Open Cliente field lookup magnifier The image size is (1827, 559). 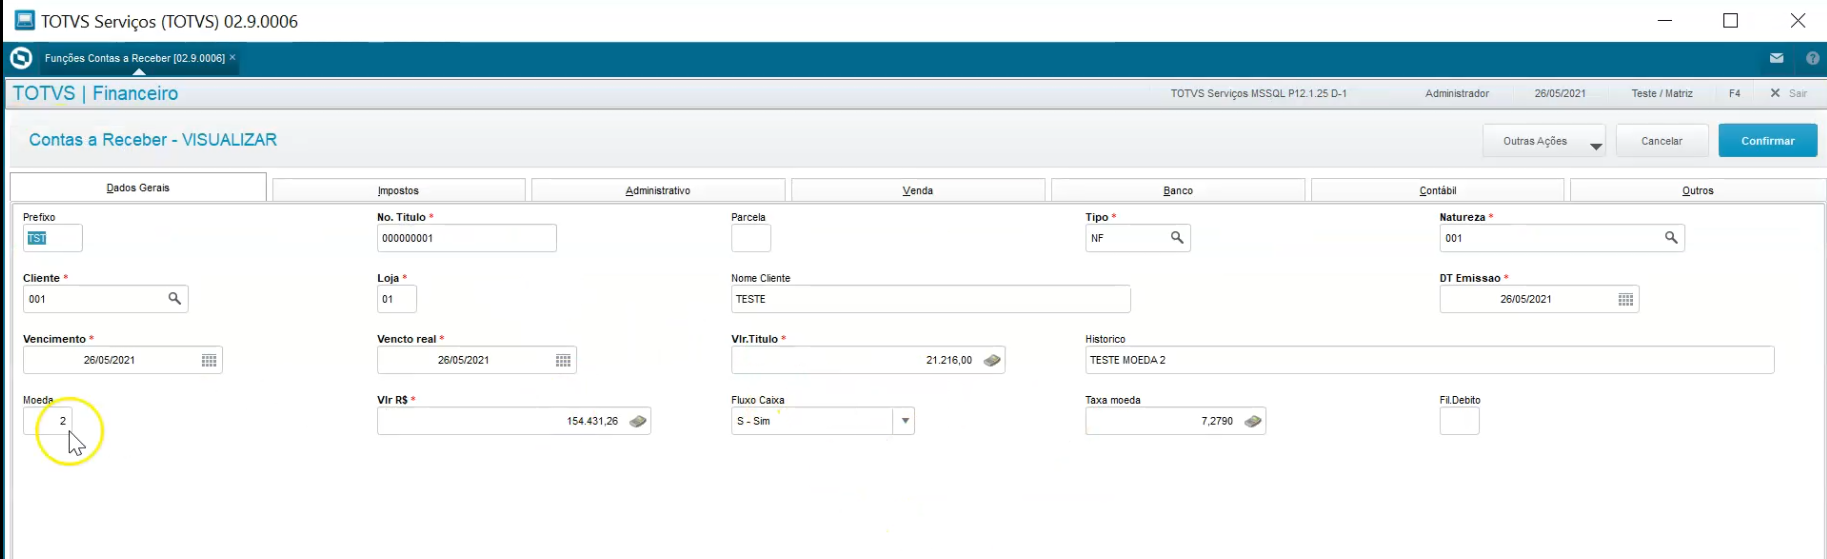click(x=174, y=299)
